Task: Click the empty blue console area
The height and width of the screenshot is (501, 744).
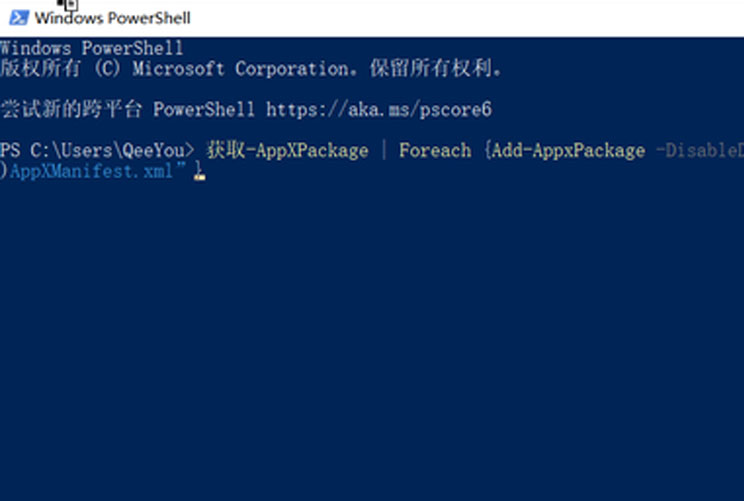Action: tap(372, 332)
